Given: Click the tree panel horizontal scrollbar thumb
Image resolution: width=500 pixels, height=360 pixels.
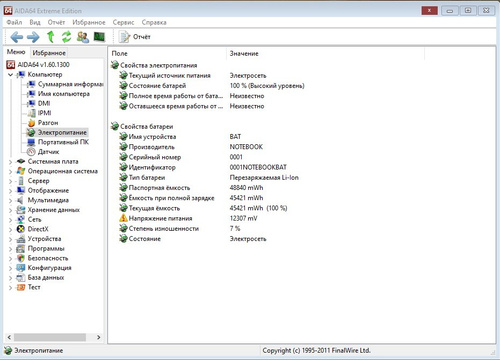Looking at the screenshot, I should pyautogui.click(x=50, y=337).
